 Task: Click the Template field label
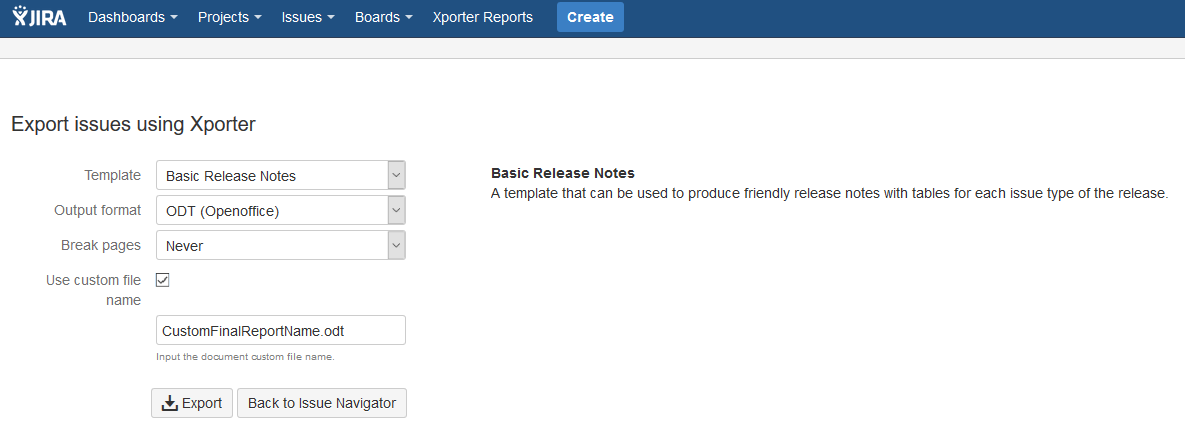[112, 175]
